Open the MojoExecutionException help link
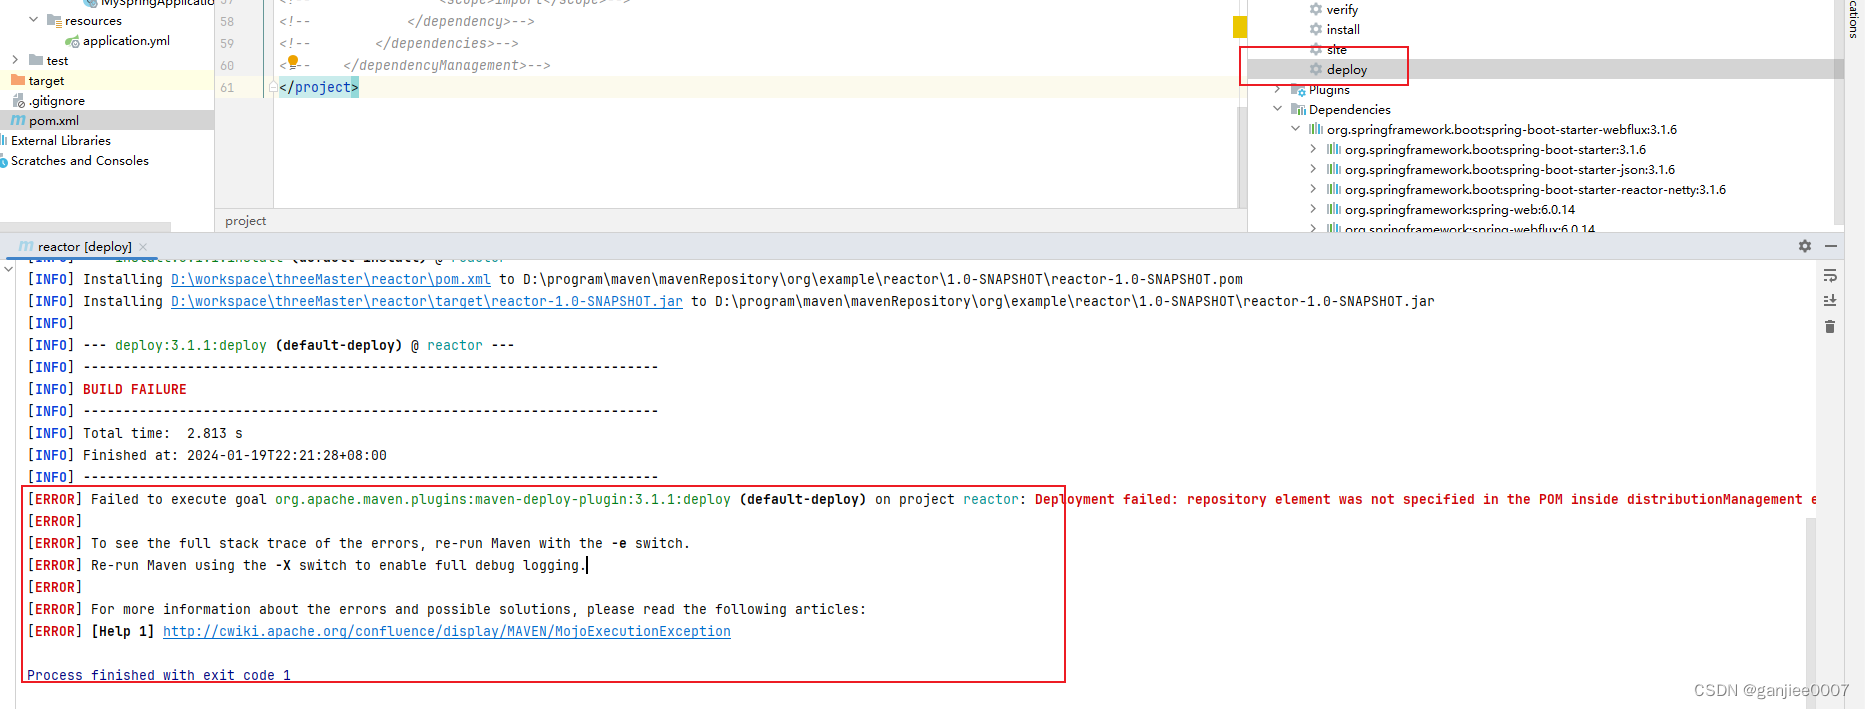This screenshot has width=1865, height=709. [447, 631]
